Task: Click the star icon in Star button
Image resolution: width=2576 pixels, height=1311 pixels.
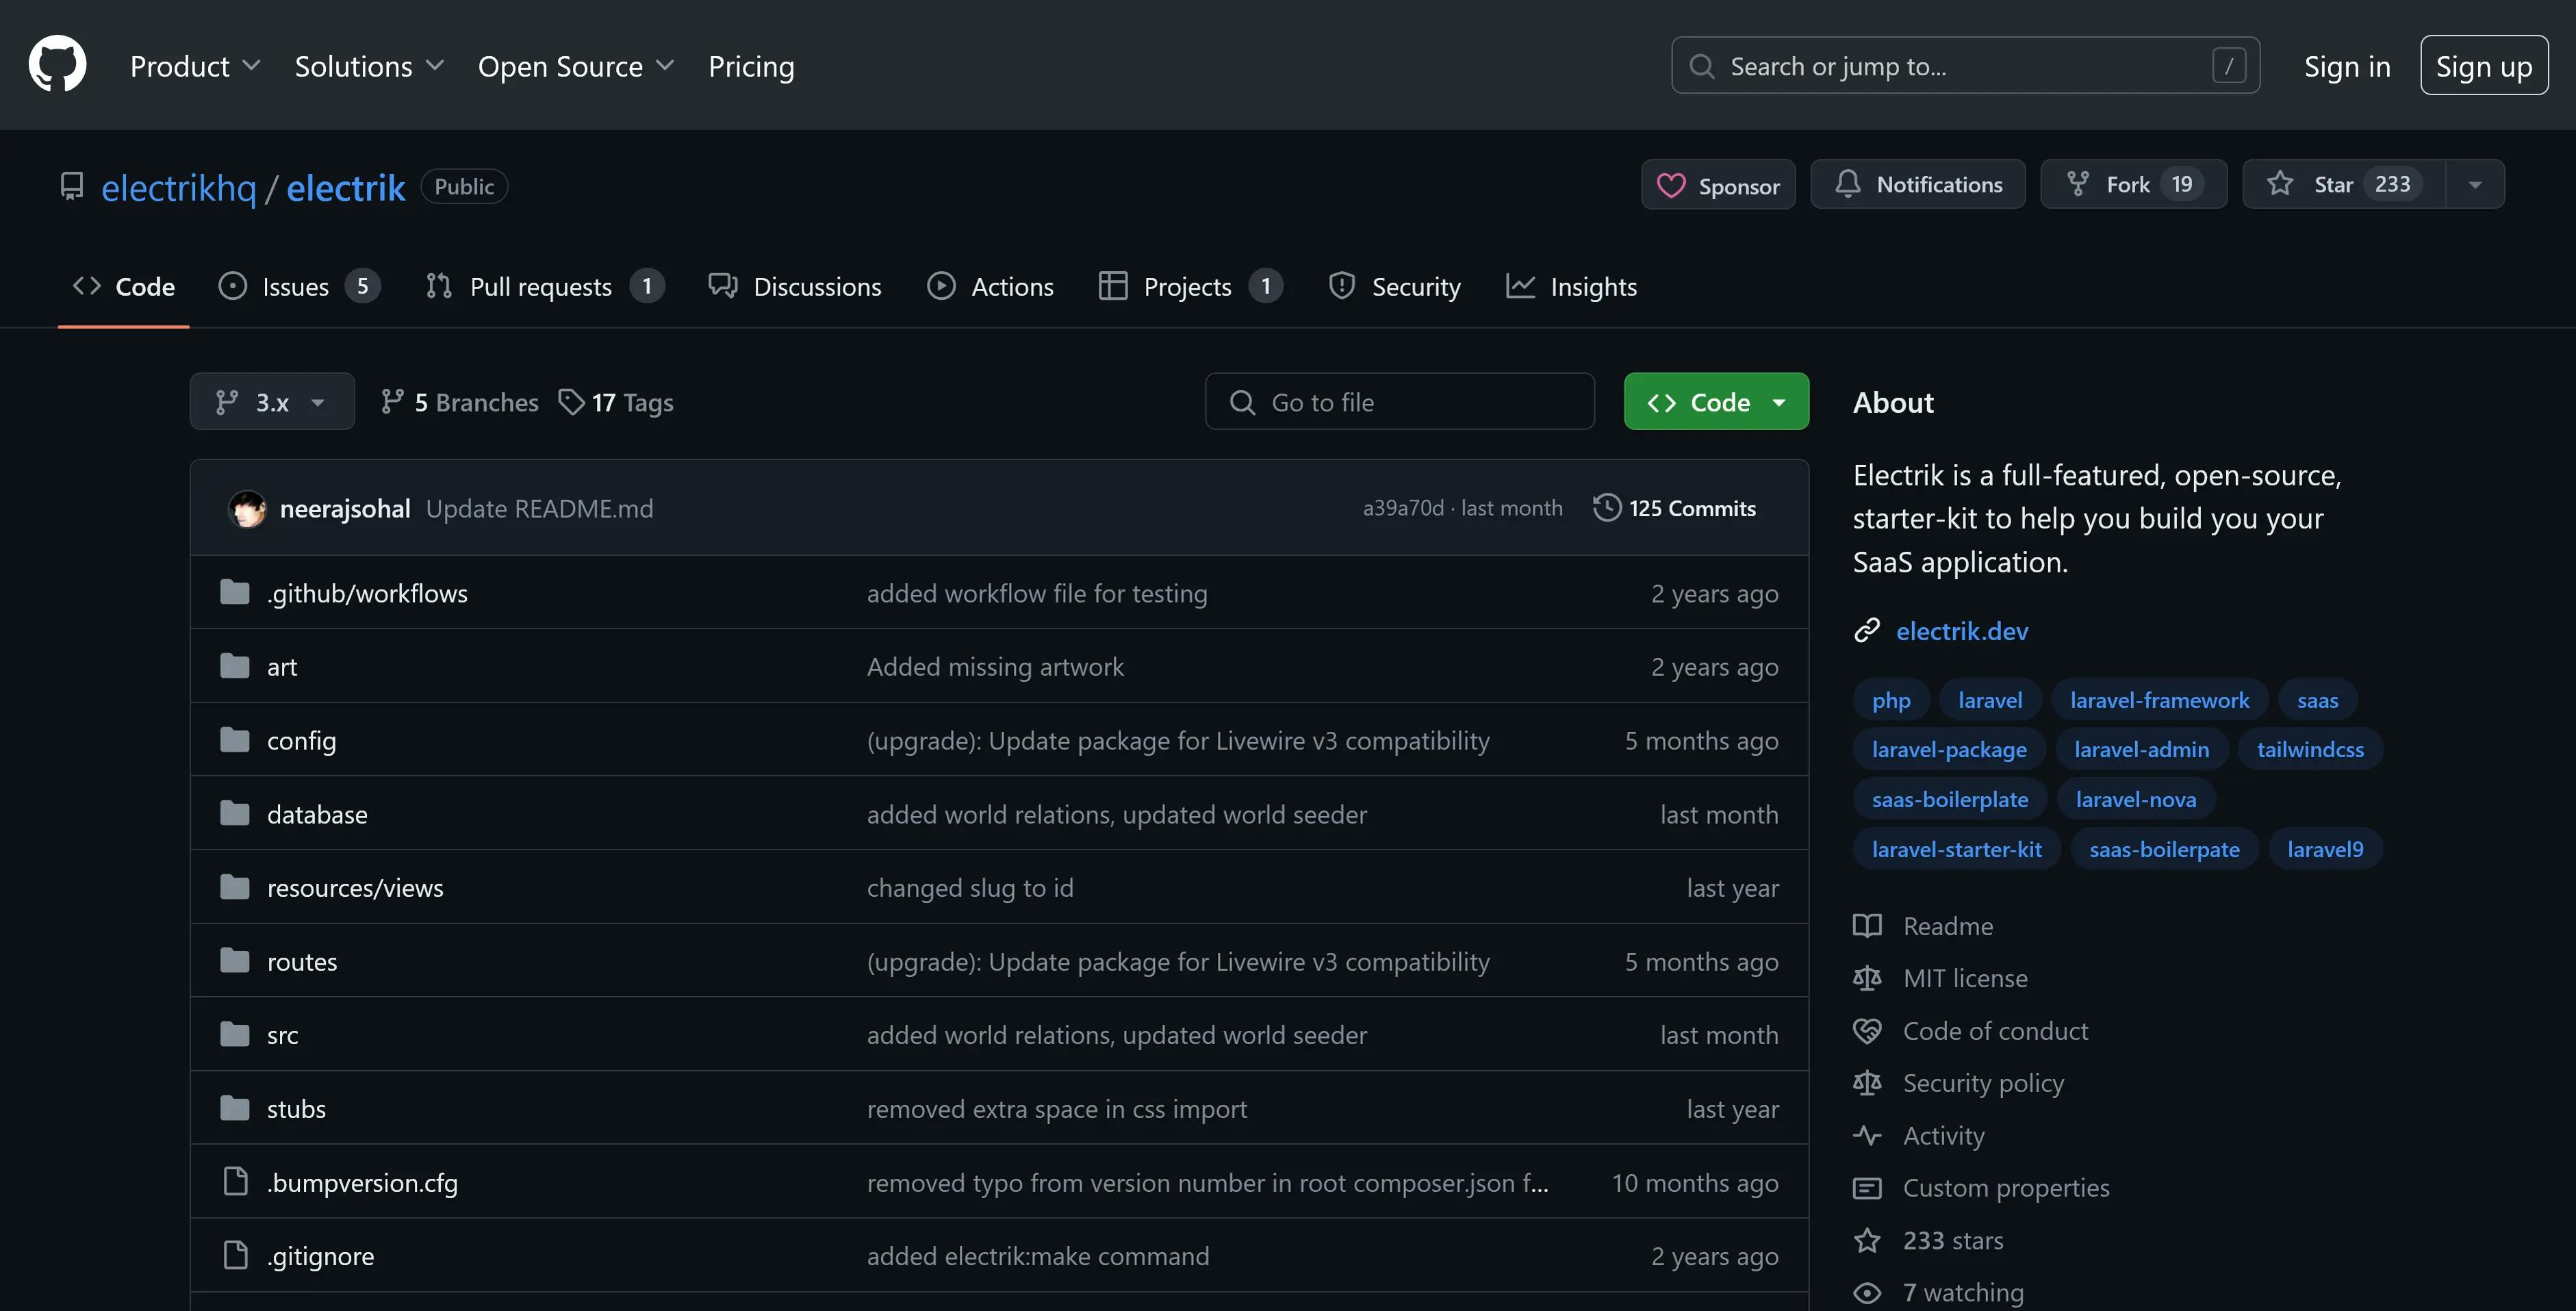Action: tap(2280, 184)
